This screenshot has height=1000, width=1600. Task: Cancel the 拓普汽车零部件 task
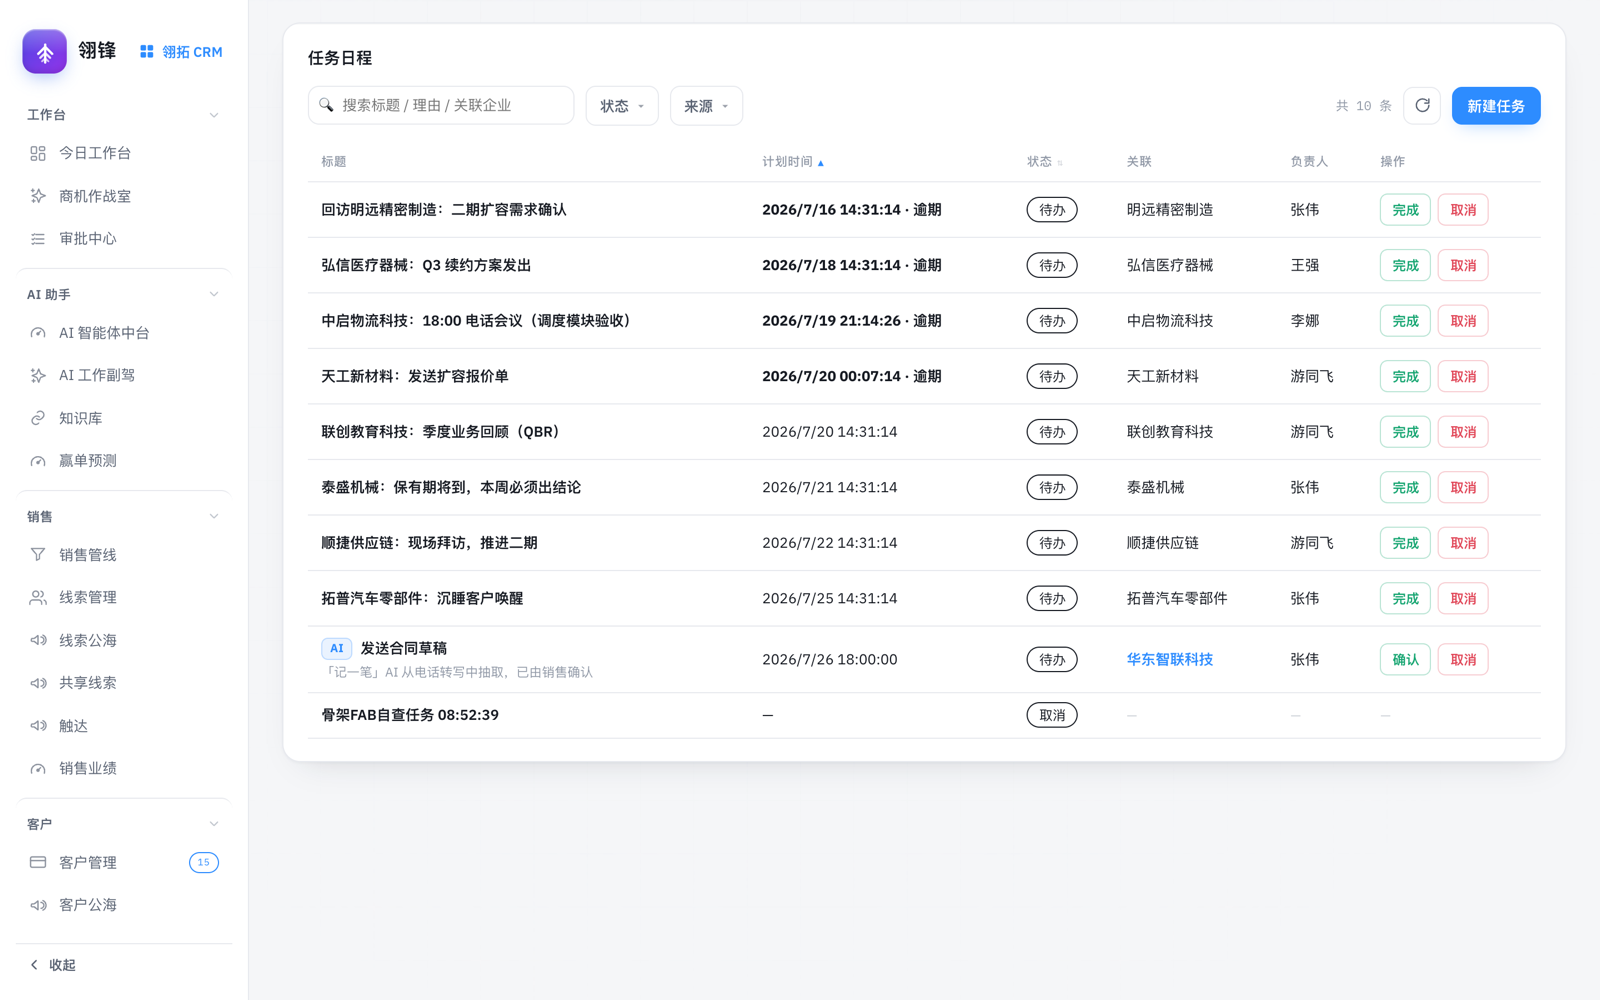click(x=1463, y=598)
